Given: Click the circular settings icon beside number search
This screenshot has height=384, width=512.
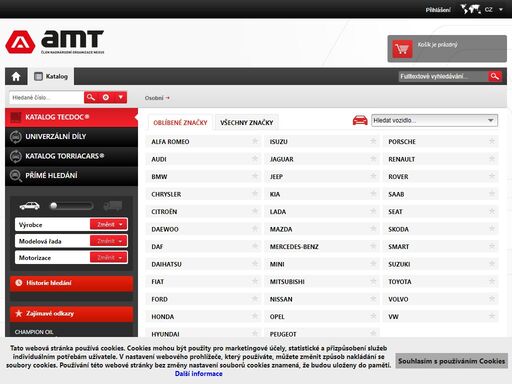Looking at the screenshot, I should pos(106,97).
